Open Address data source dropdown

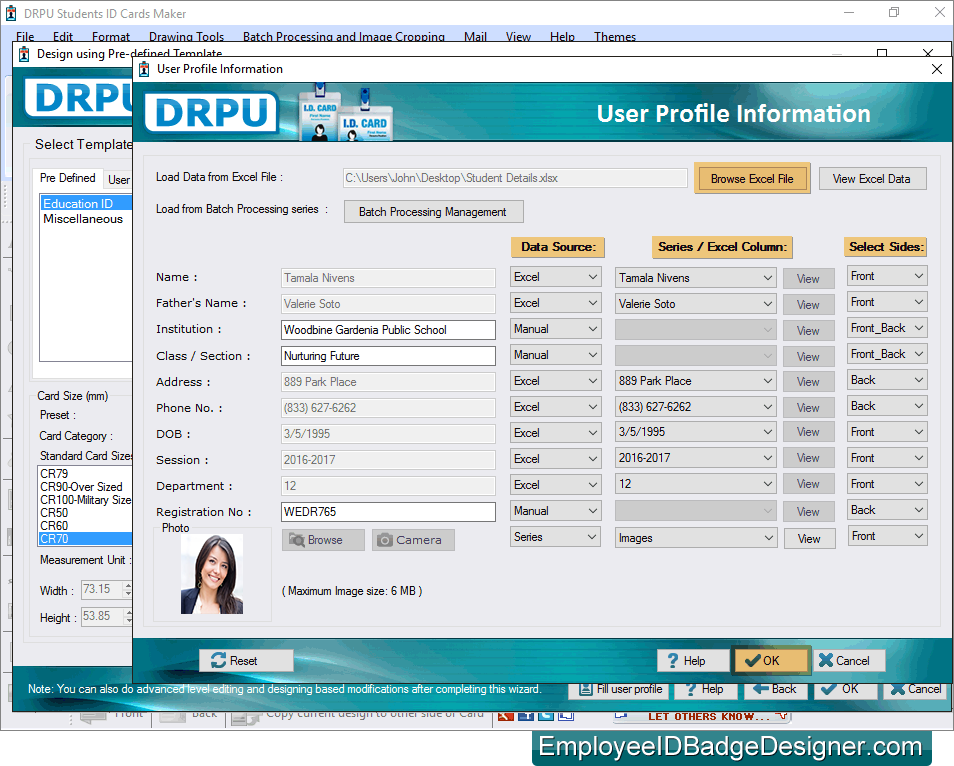pyautogui.click(x=555, y=381)
